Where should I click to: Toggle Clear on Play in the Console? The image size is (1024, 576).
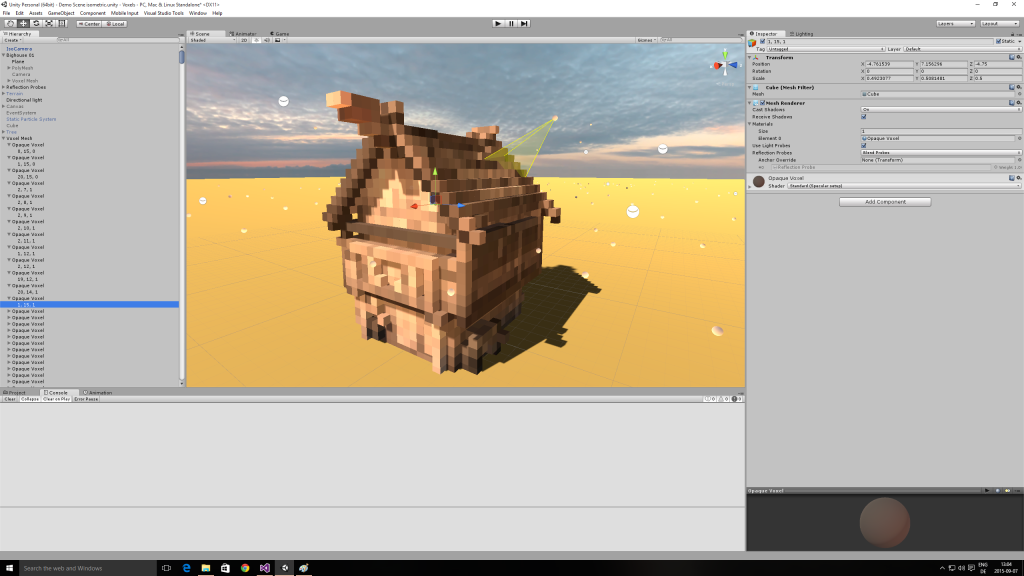click(56, 399)
